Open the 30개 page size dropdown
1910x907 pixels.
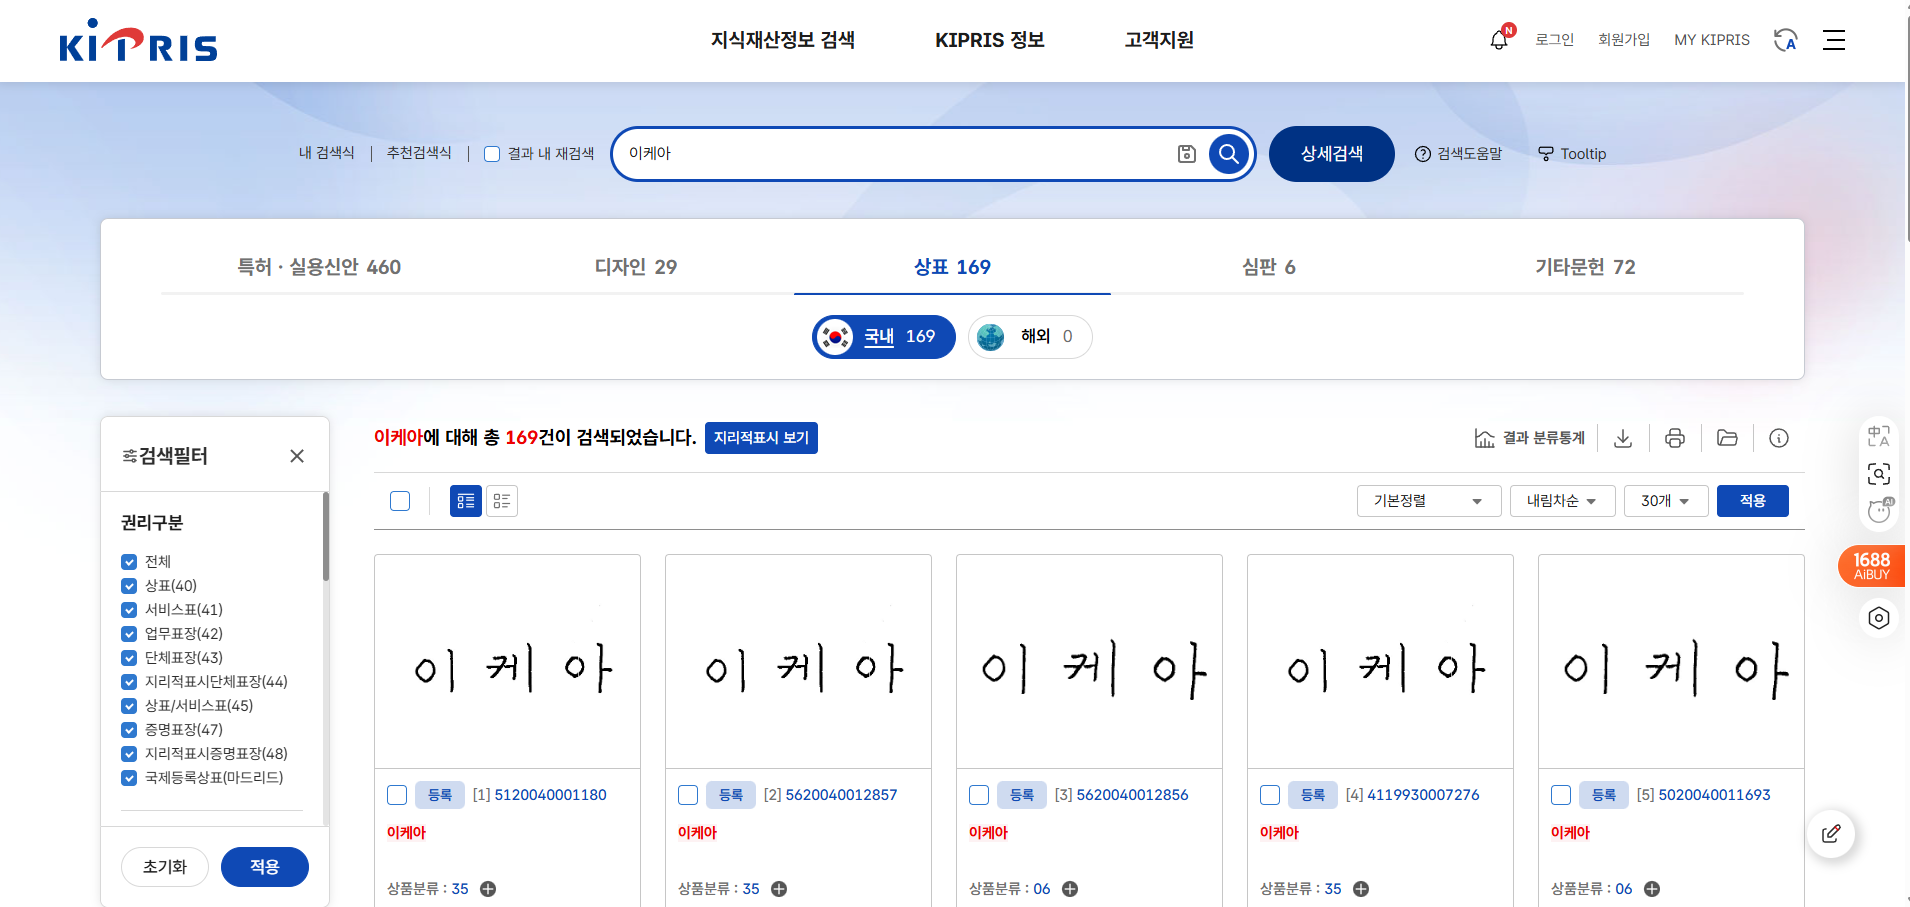coord(1666,501)
